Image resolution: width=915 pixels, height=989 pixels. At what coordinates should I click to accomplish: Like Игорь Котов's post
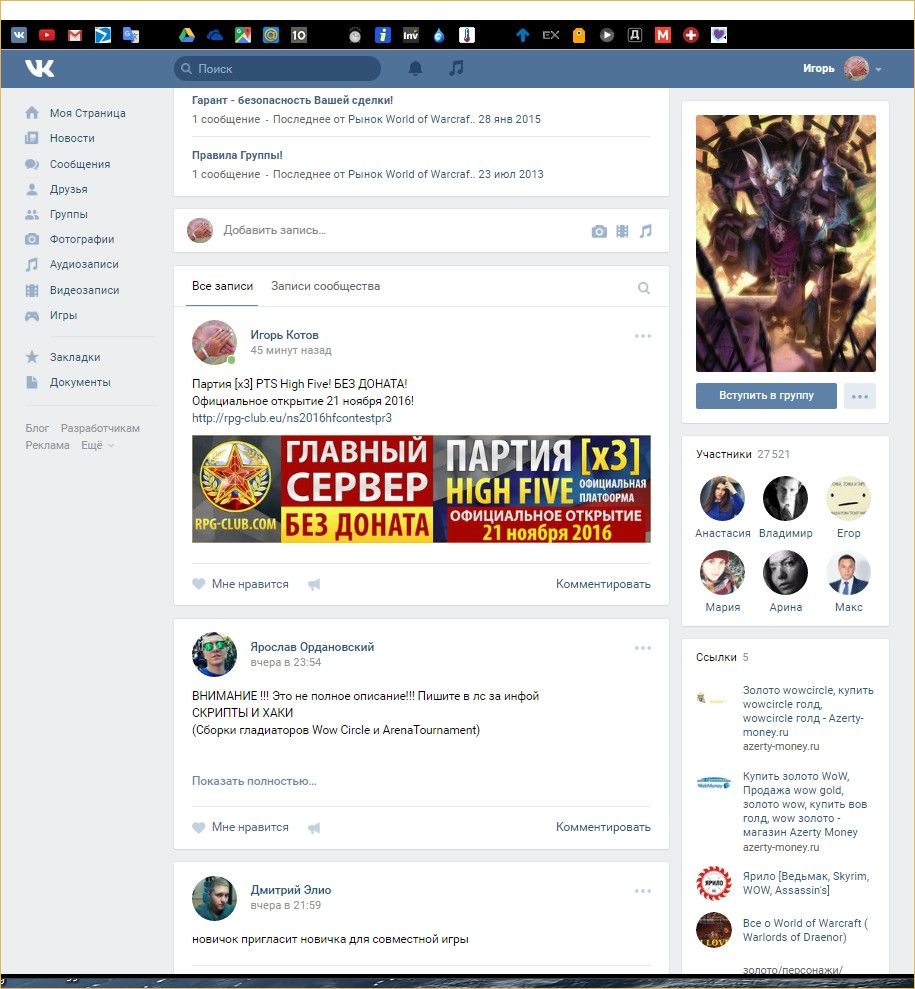(240, 584)
